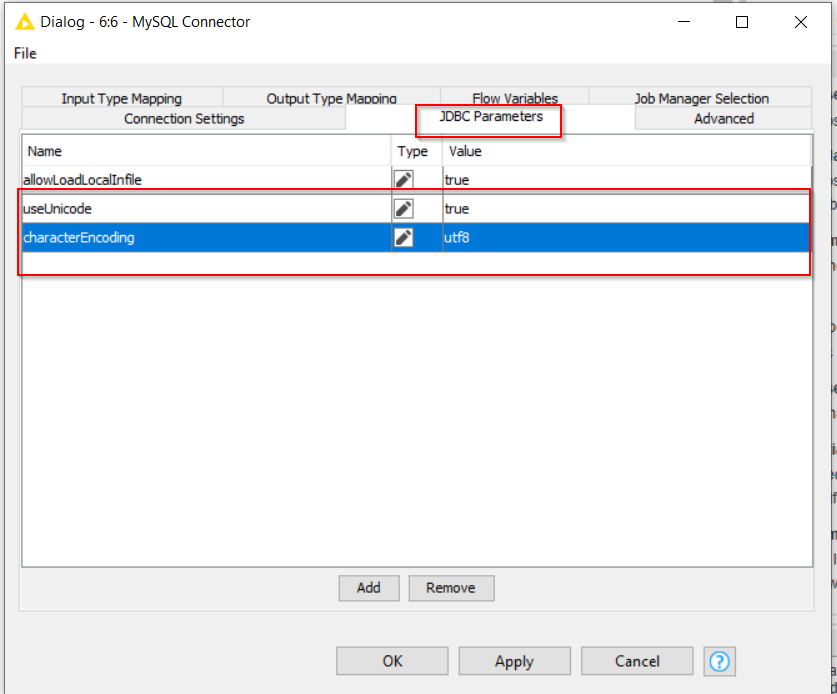The height and width of the screenshot is (694, 837).
Task: Click the pencil type icon for allowLoadLocalInfile
Action: tap(404, 179)
